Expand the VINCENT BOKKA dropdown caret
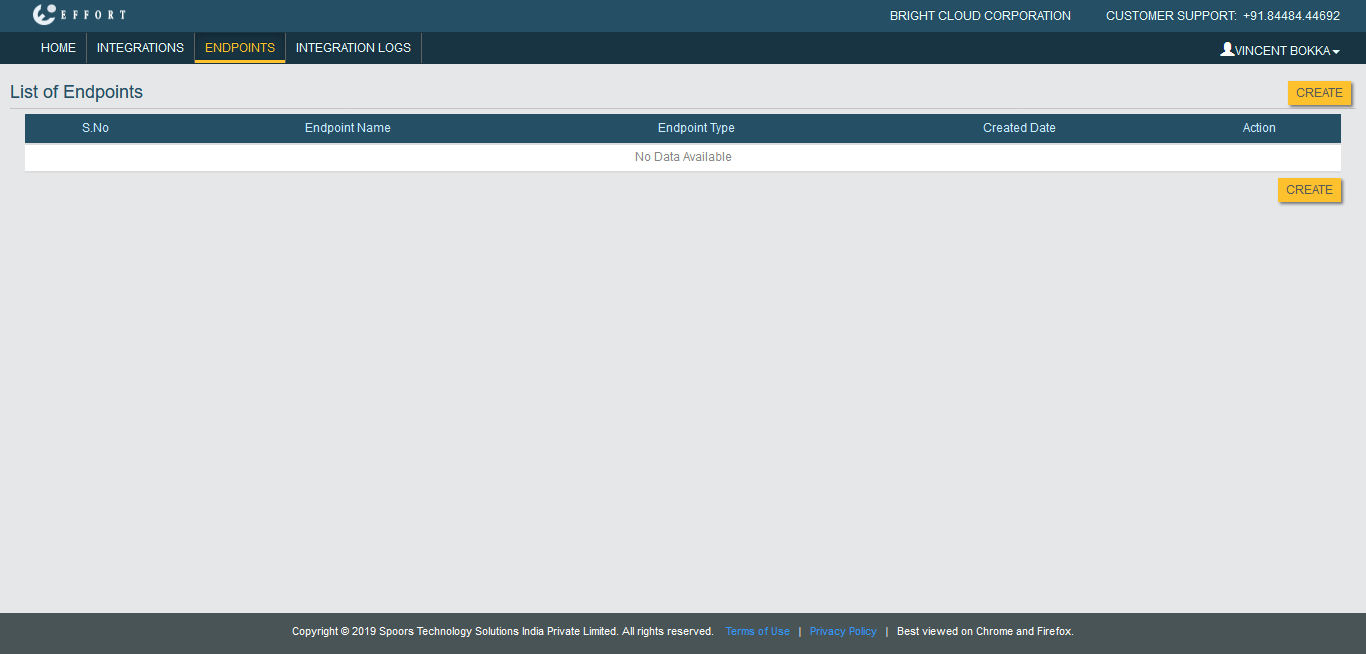 [1336, 52]
